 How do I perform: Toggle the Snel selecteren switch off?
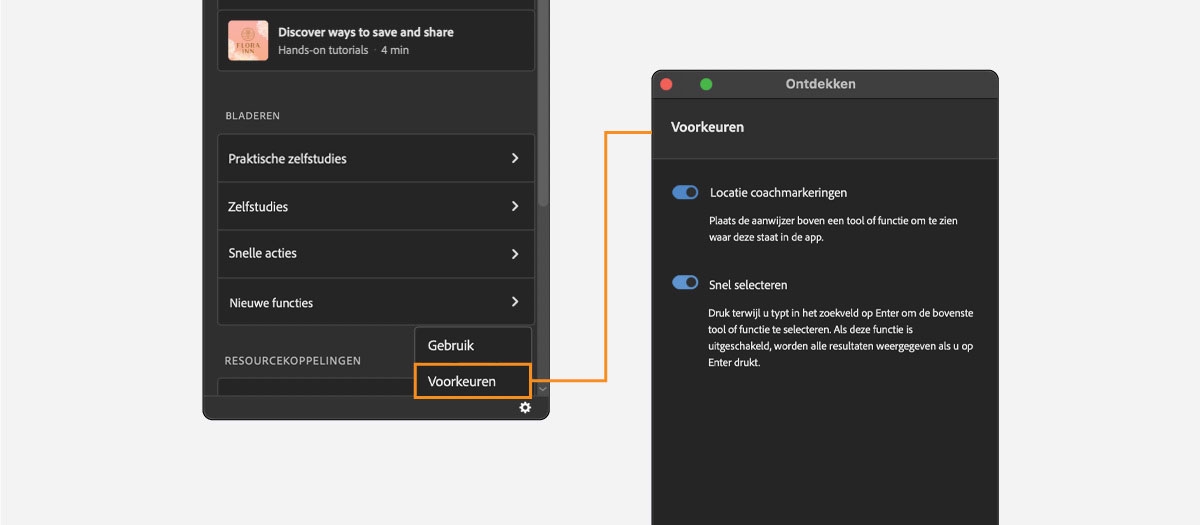tap(685, 283)
